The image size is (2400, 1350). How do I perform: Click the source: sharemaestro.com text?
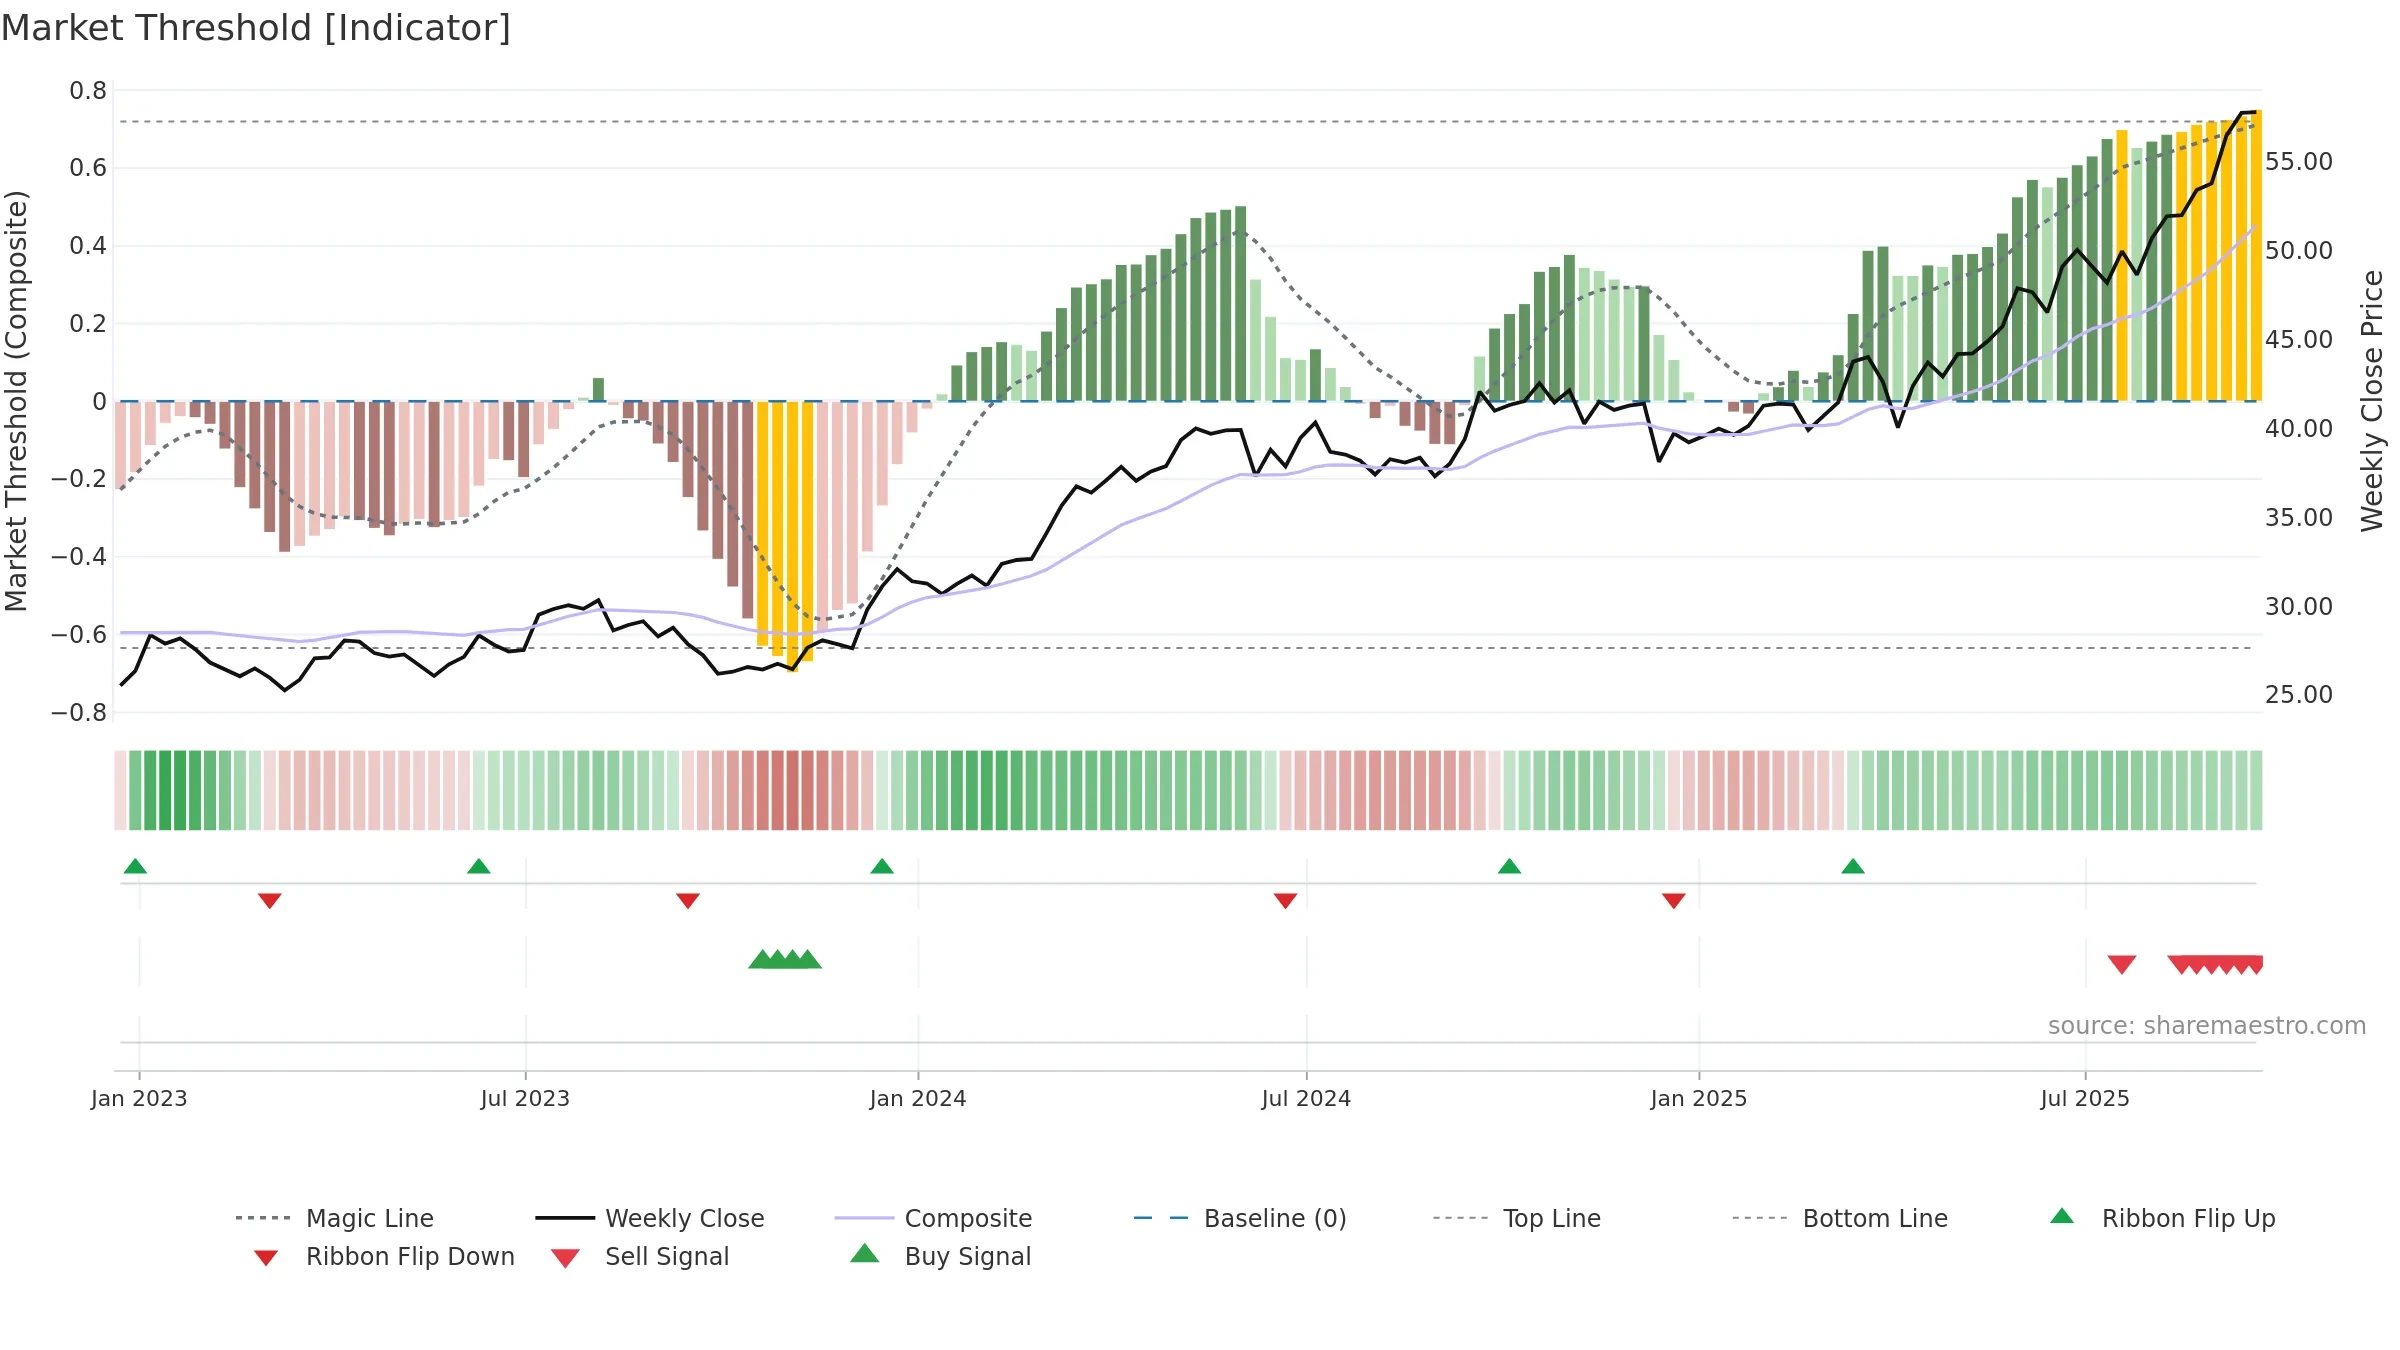[x=2207, y=1025]
